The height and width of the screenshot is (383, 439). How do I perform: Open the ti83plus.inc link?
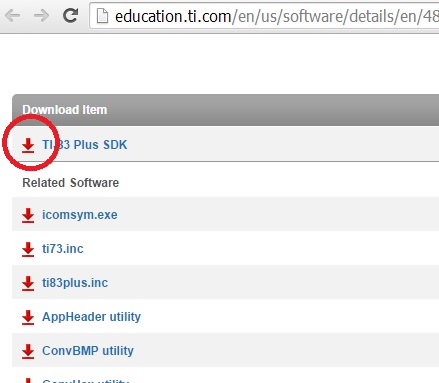pyautogui.click(x=75, y=283)
